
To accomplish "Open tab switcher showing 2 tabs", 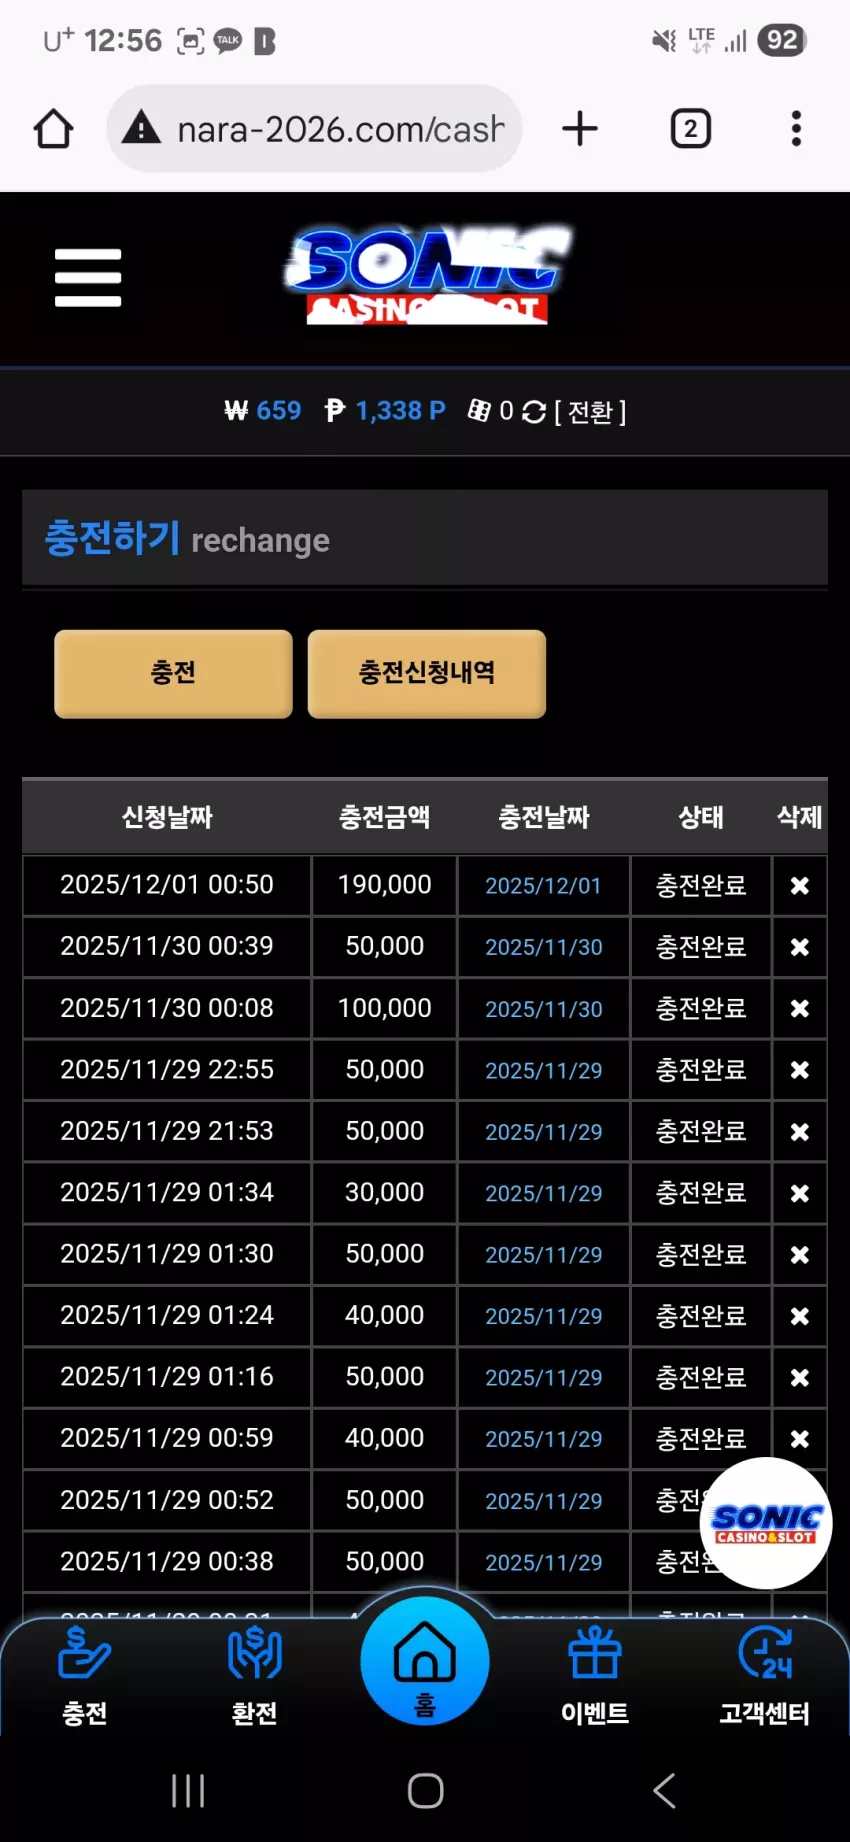I will [691, 129].
